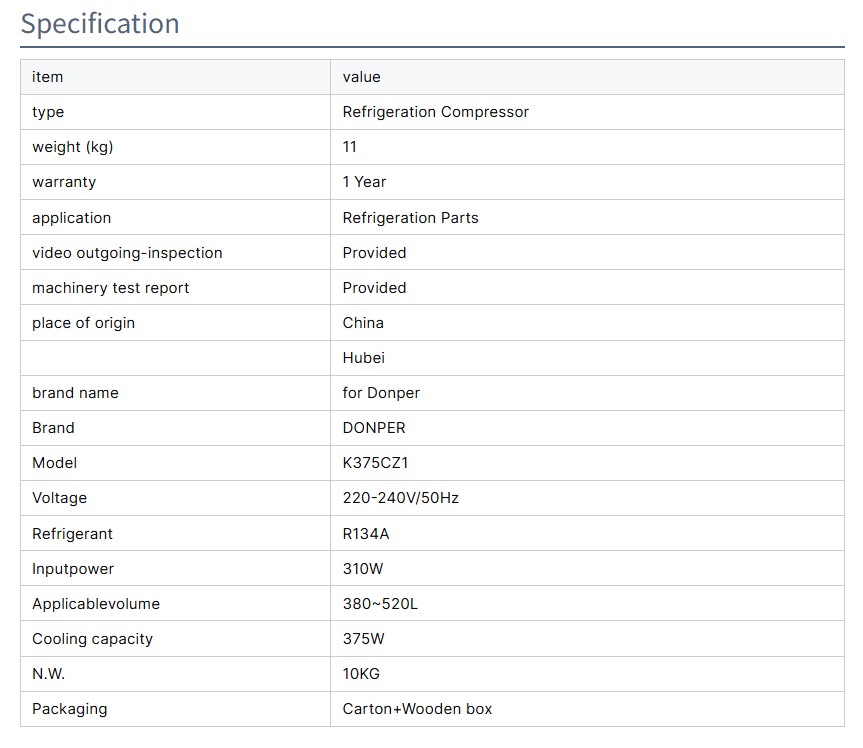The width and height of the screenshot is (863, 748).
Task: Click the model number K375CZ1
Action: pos(377,463)
